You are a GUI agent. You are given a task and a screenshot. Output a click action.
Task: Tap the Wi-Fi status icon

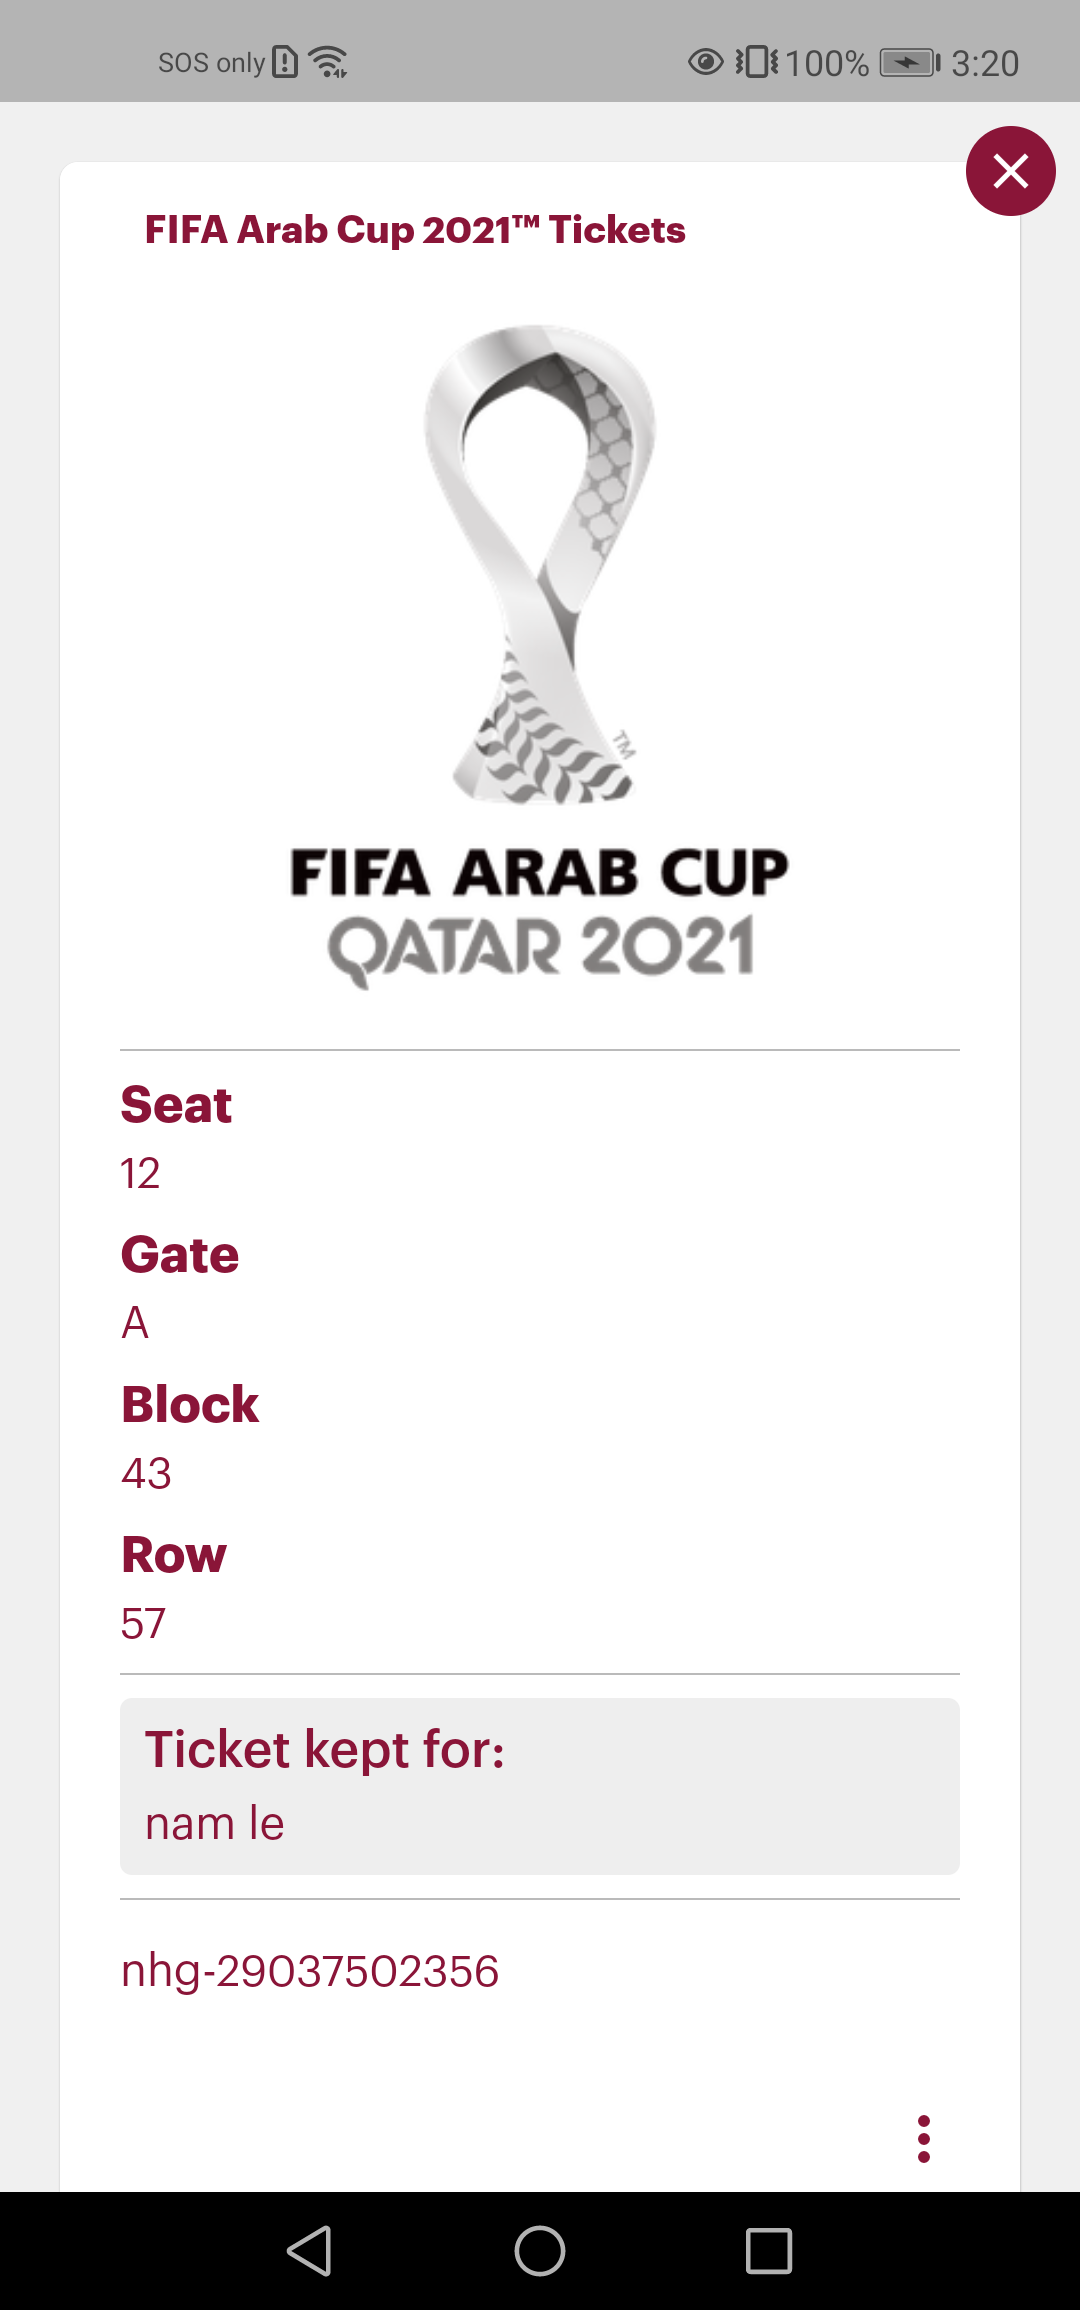(x=328, y=62)
